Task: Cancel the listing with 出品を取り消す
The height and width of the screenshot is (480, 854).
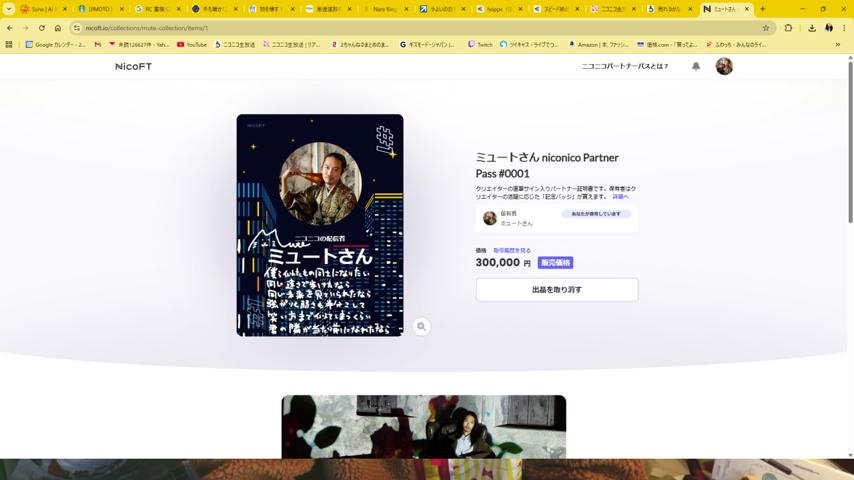Action: pyautogui.click(x=557, y=290)
